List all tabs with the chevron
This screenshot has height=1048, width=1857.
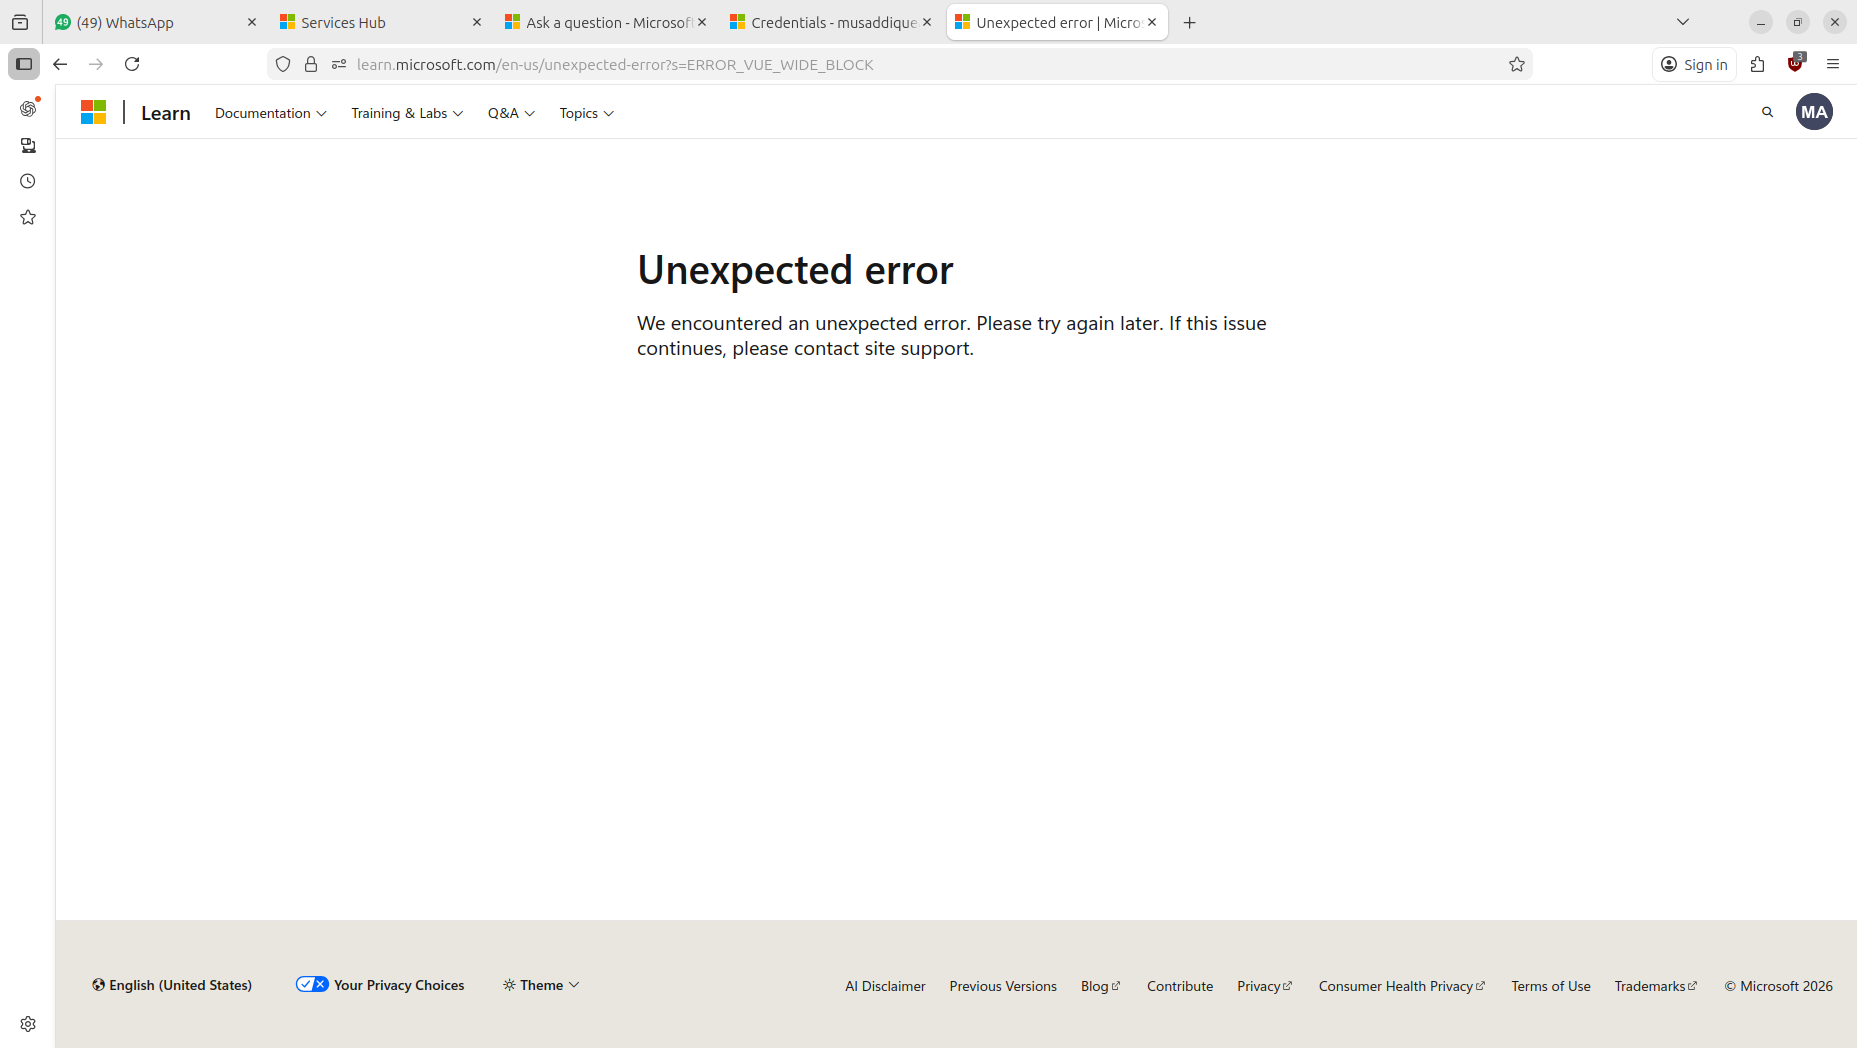click(x=1683, y=22)
